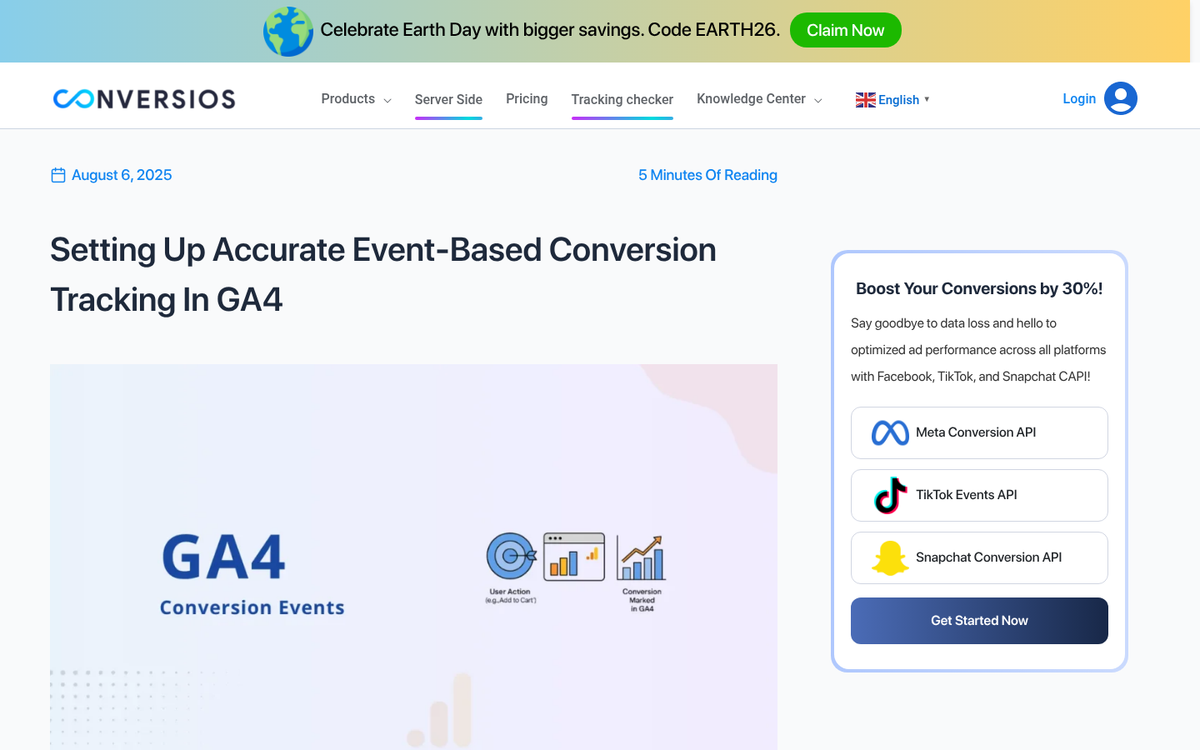Click the TikTok logo icon

[889, 495]
